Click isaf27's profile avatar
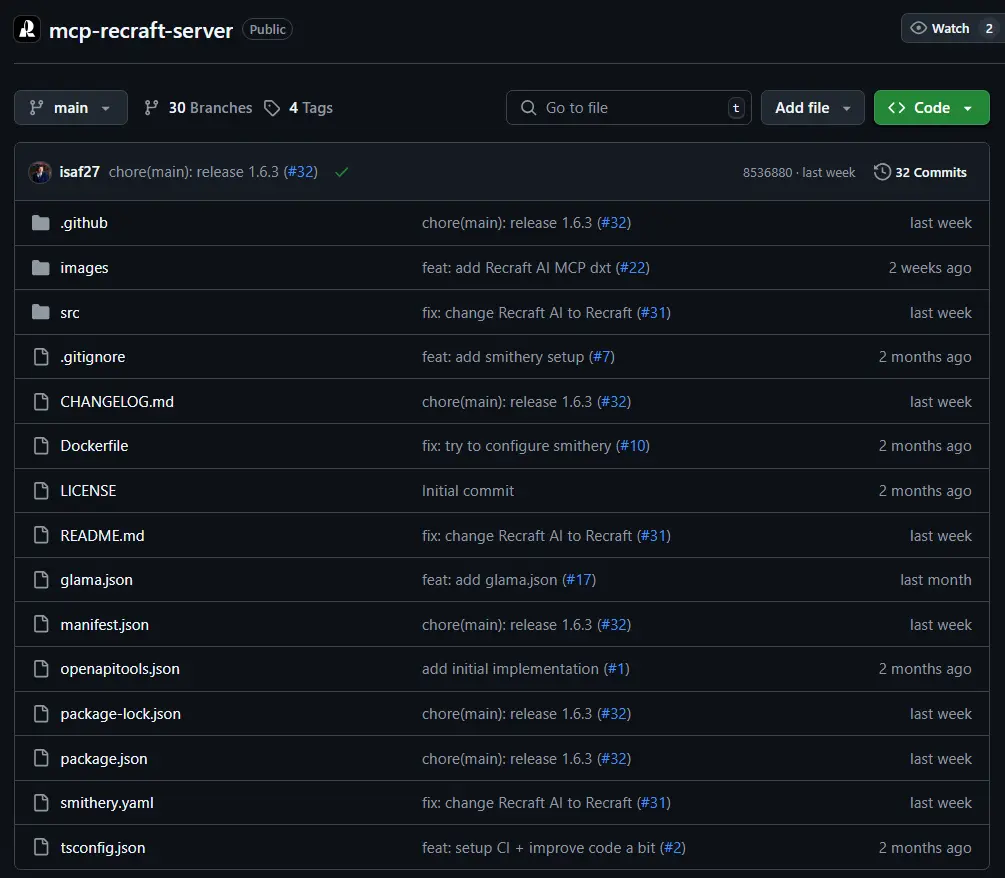 [40, 172]
